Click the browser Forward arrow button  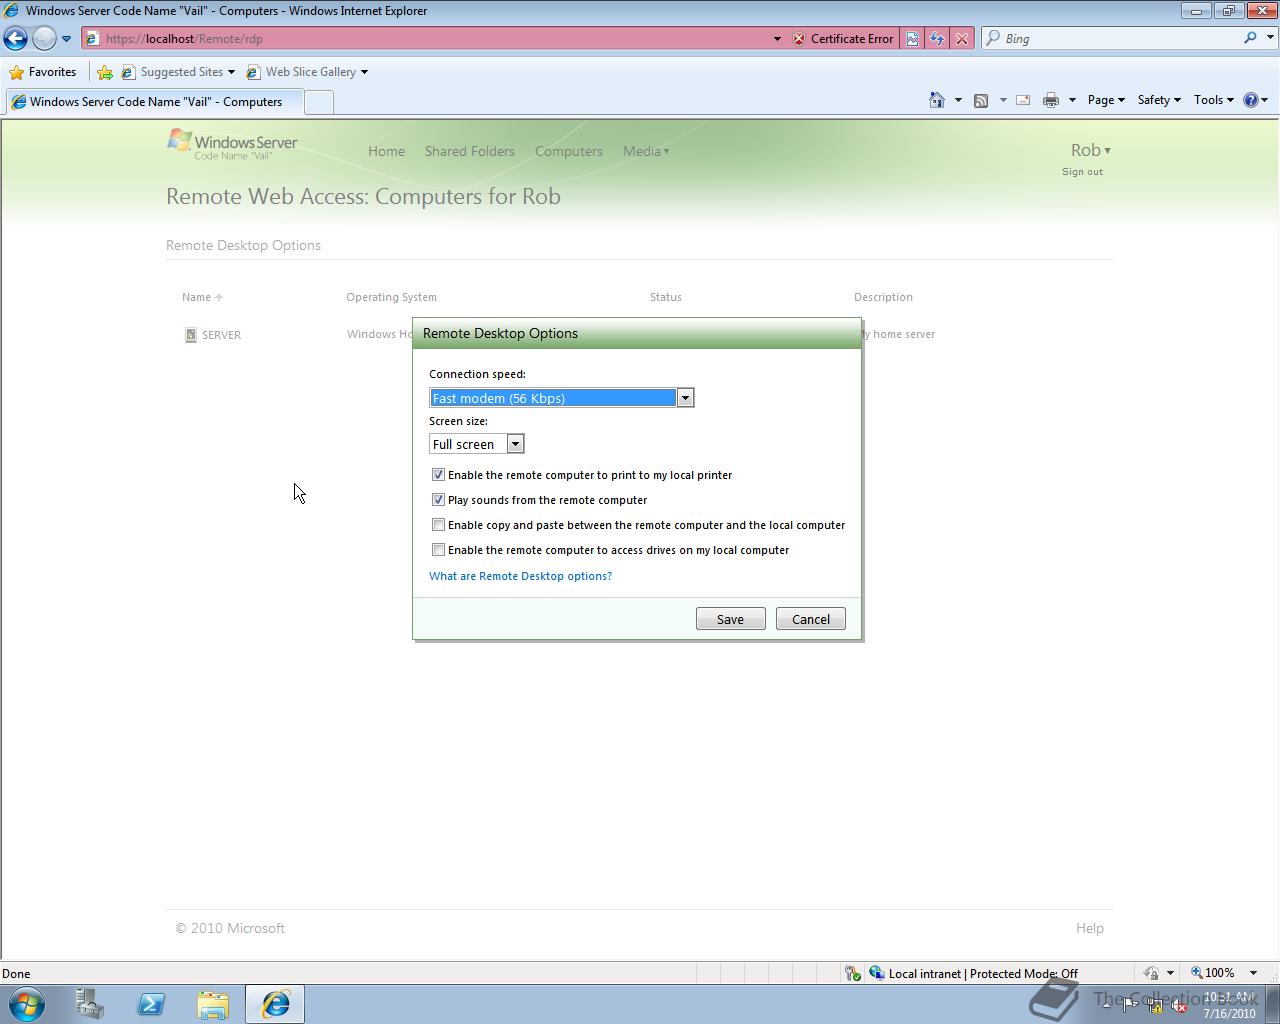(x=44, y=38)
